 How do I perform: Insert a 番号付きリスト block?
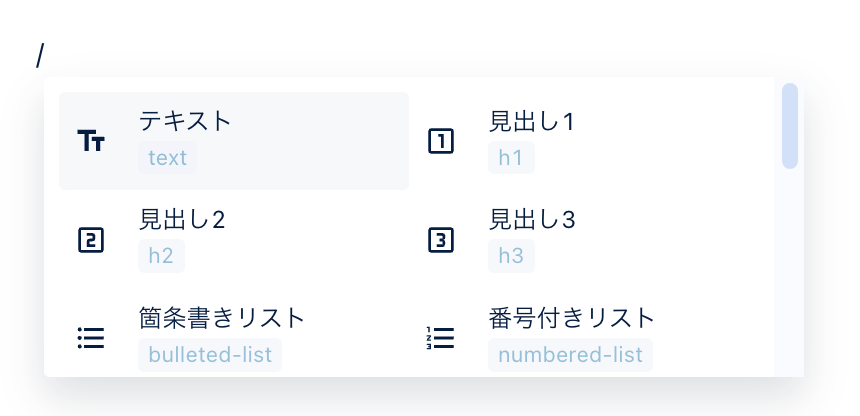tap(584, 334)
